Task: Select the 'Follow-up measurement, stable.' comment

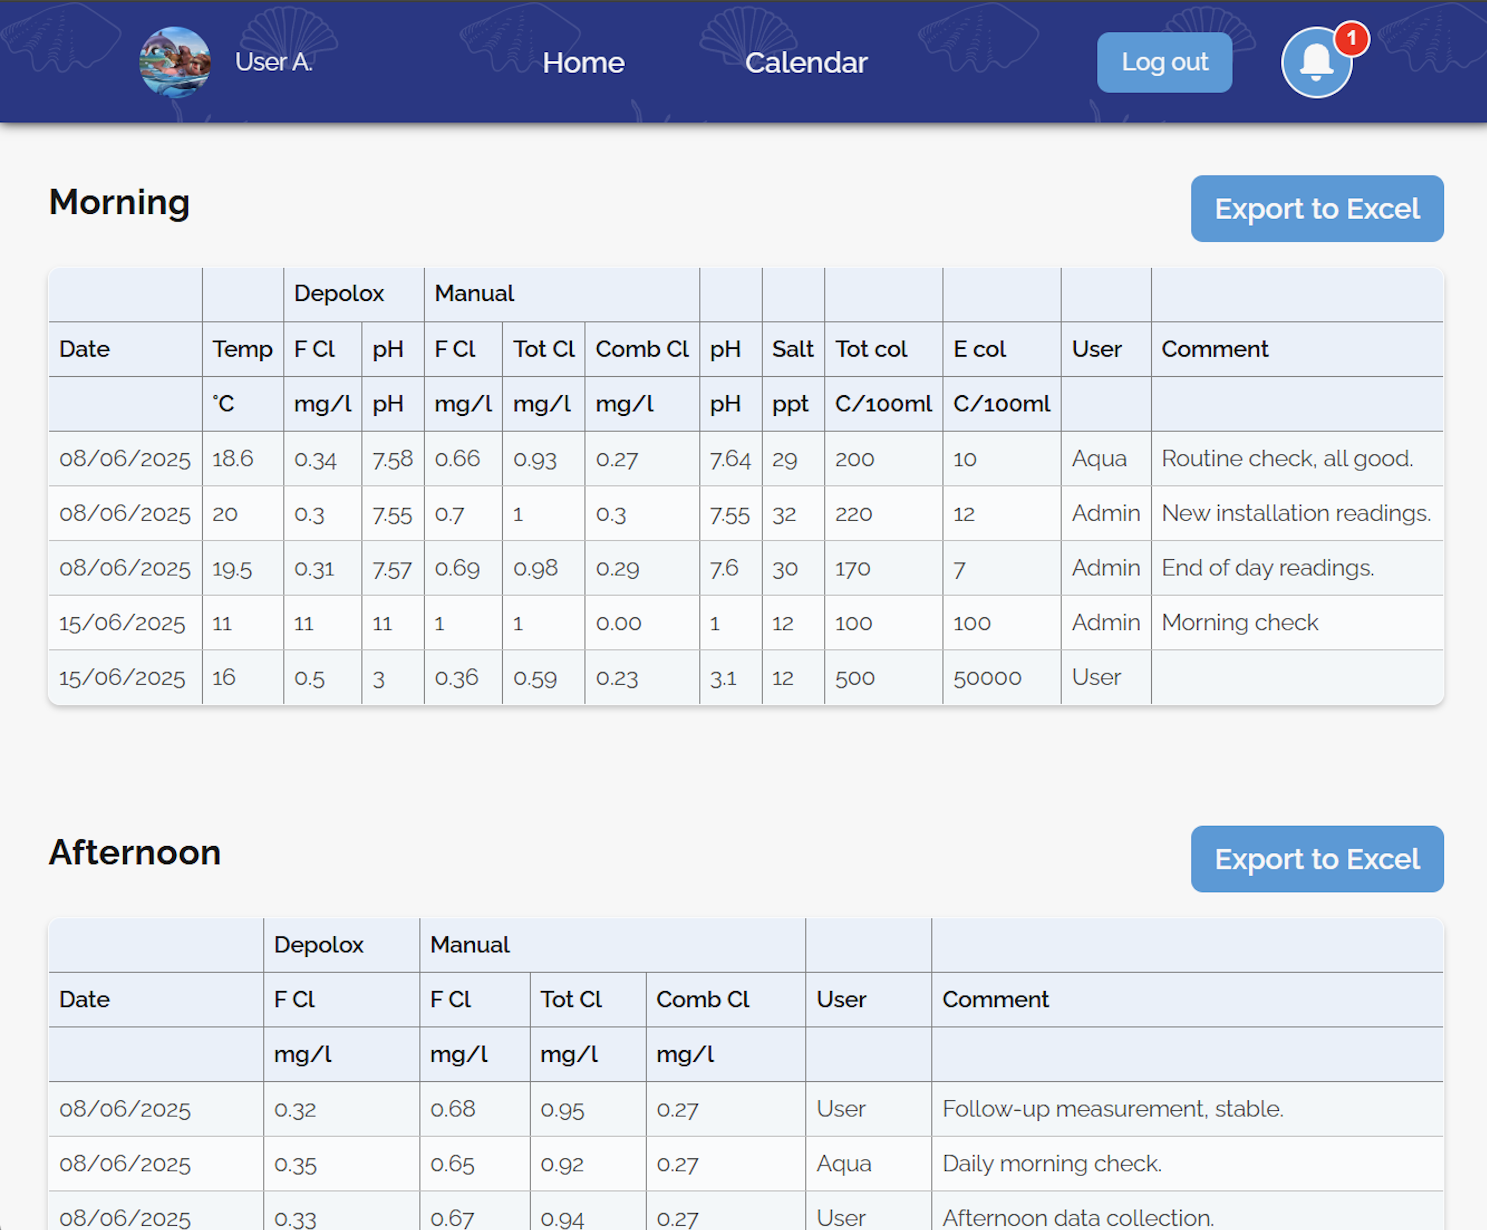Action: pos(1113,1109)
